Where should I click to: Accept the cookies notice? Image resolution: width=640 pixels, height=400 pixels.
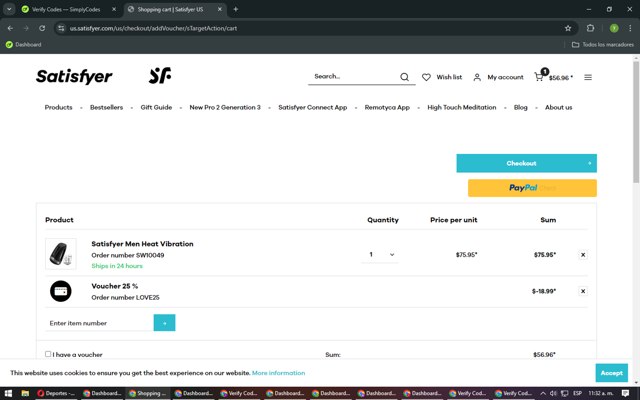(611, 373)
